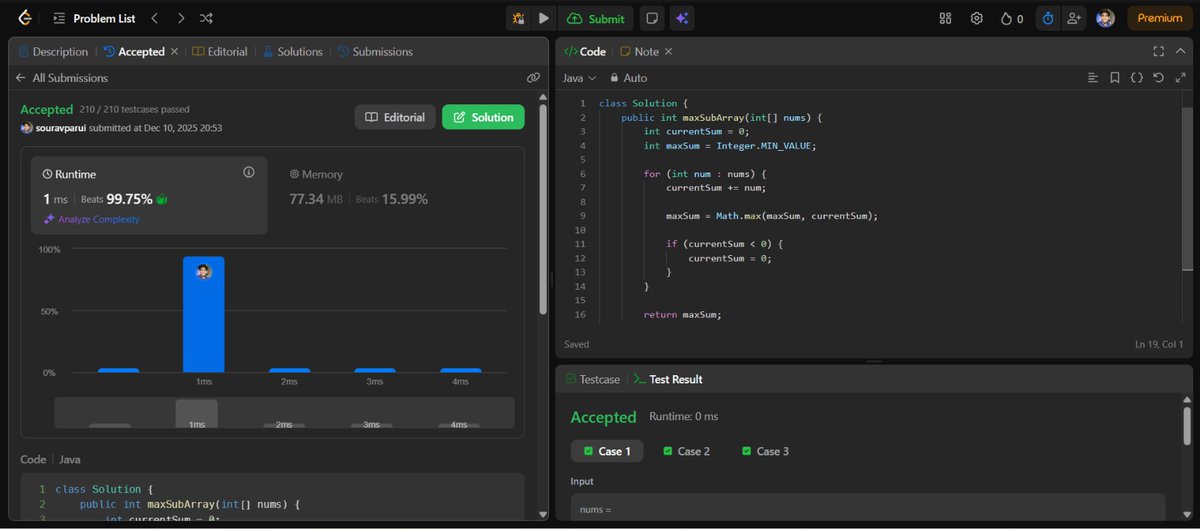Click the gray Editorial button

[395, 117]
